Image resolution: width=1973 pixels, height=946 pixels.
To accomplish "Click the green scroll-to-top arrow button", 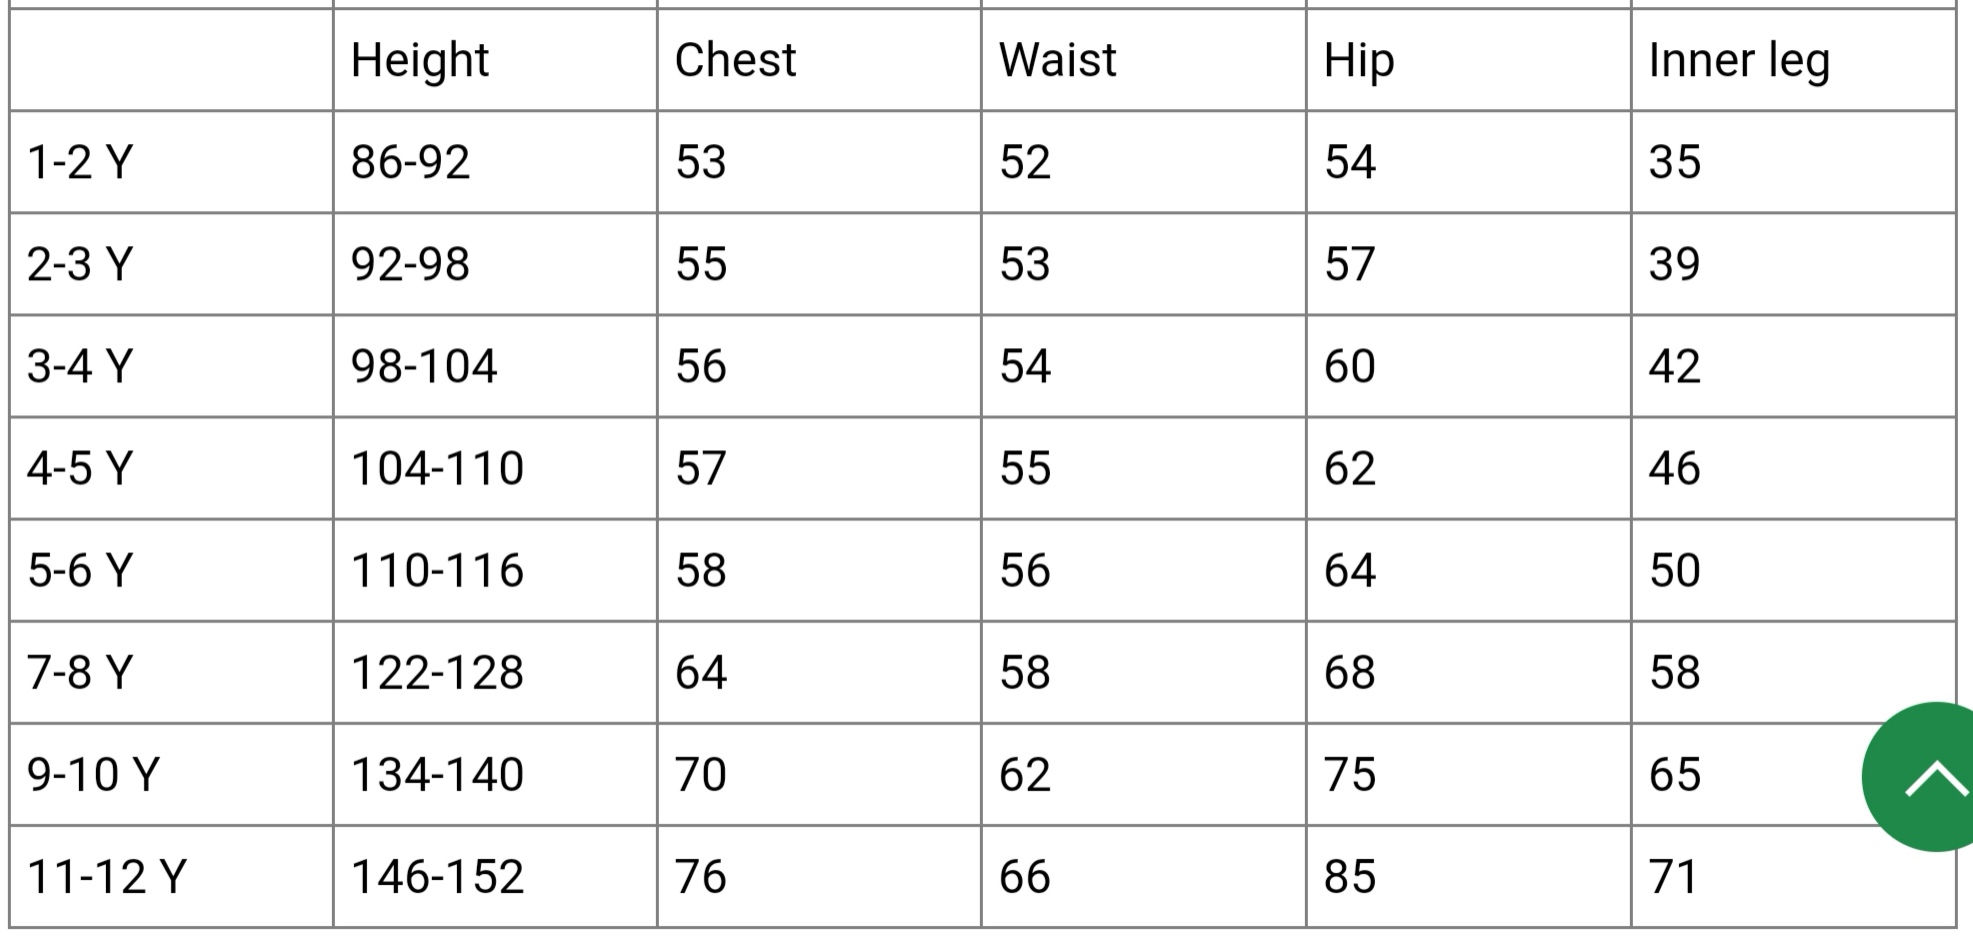I will (x=1922, y=776).
